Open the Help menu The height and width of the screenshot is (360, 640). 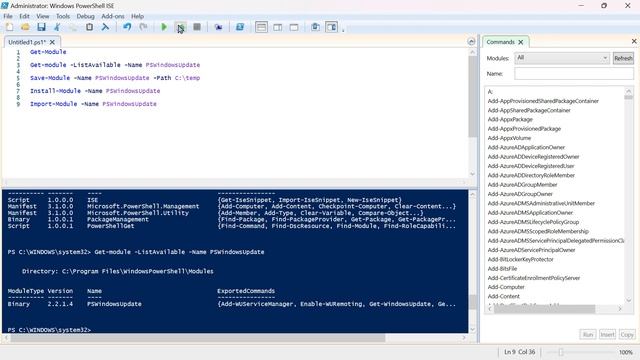(x=138, y=16)
